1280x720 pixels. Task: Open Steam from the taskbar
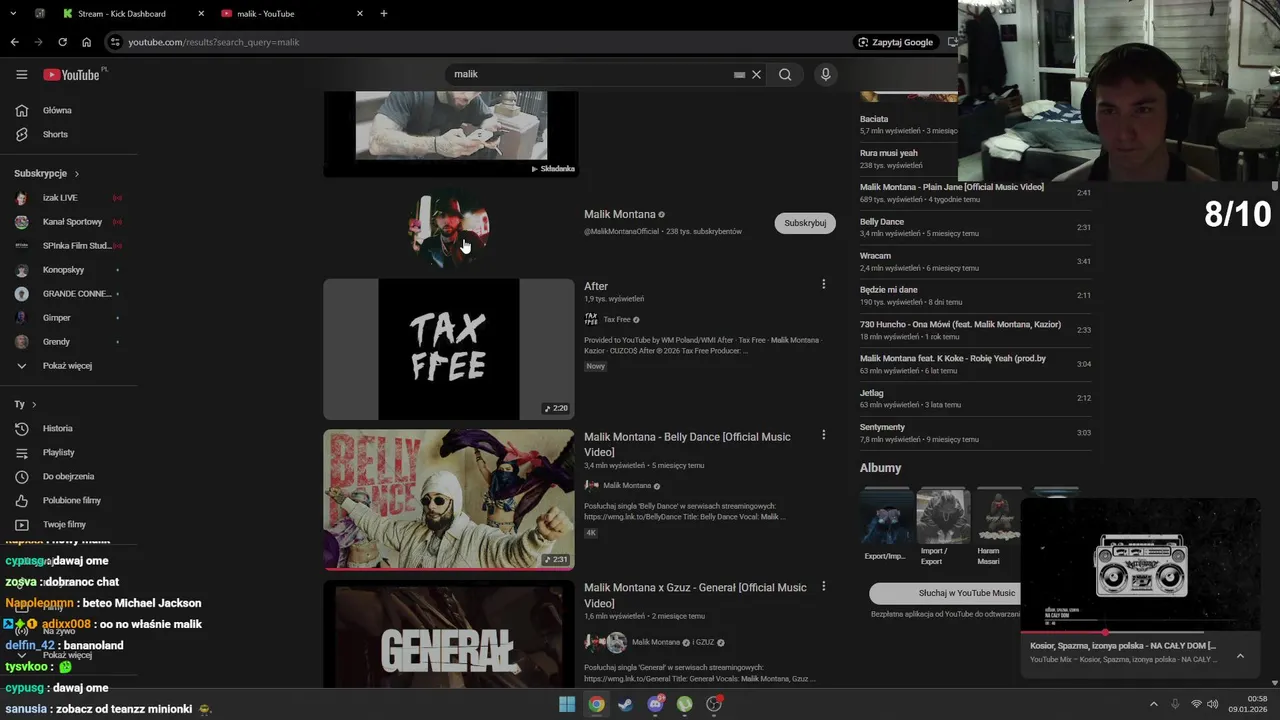pyautogui.click(x=626, y=704)
